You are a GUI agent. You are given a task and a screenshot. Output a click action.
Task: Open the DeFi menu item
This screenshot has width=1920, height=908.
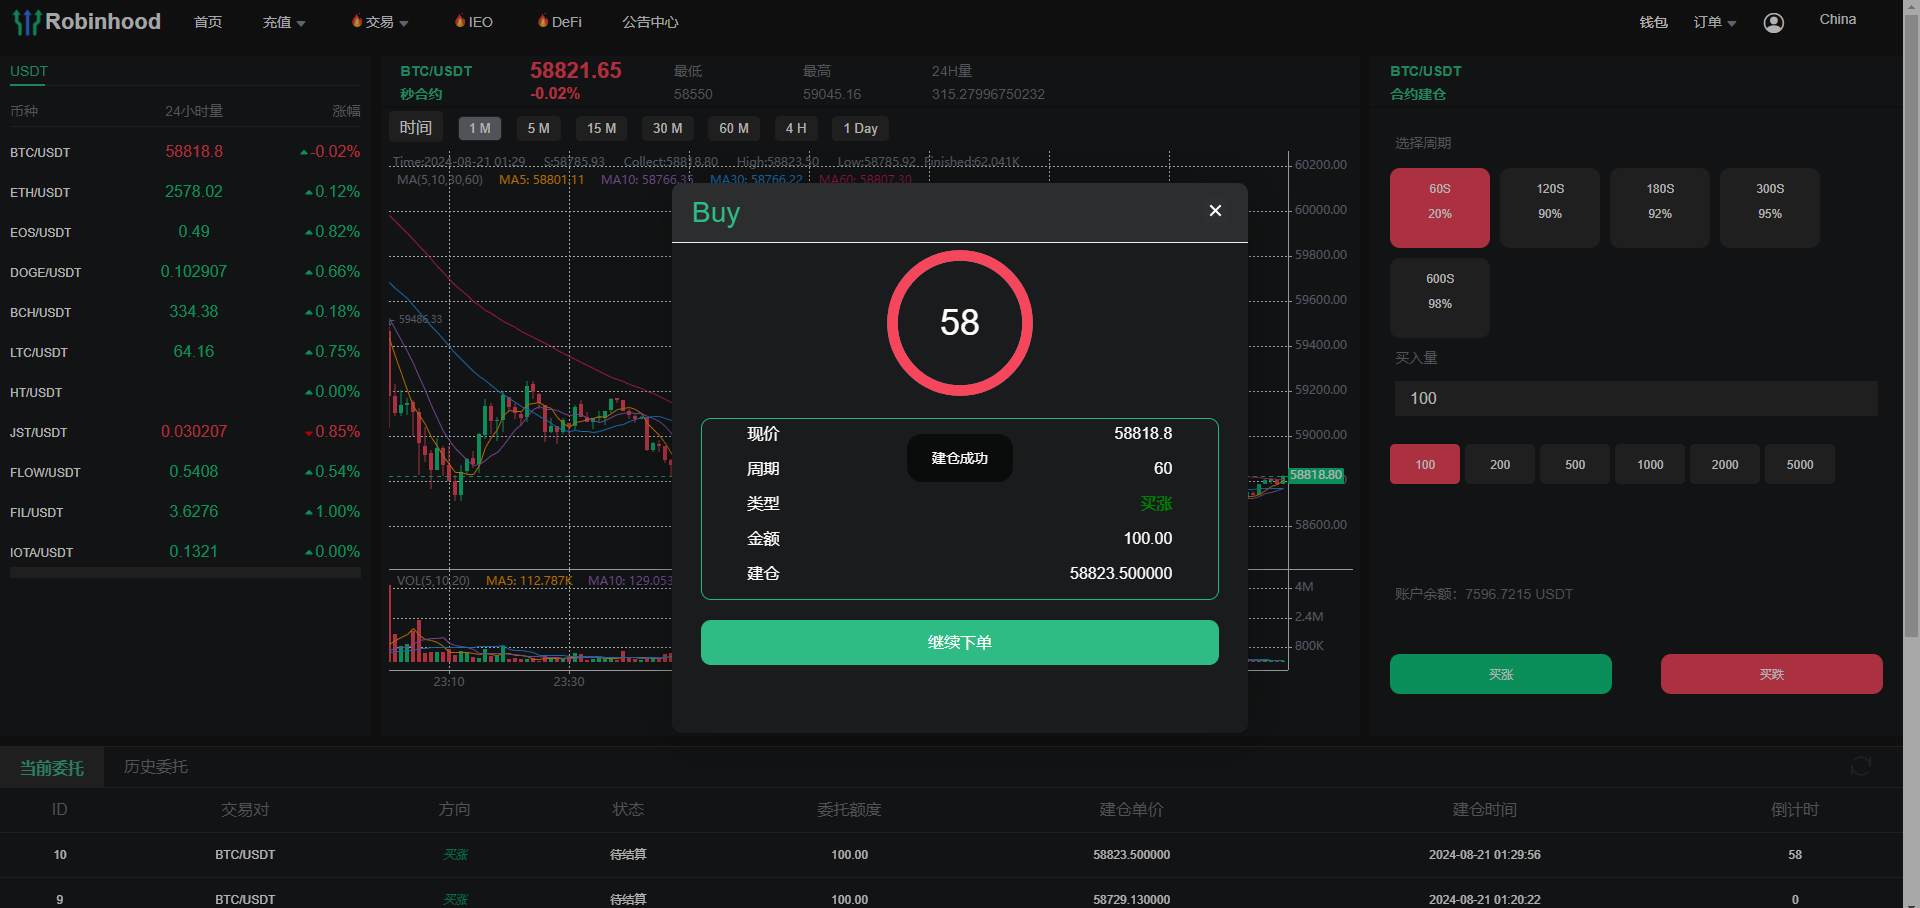[x=560, y=22]
